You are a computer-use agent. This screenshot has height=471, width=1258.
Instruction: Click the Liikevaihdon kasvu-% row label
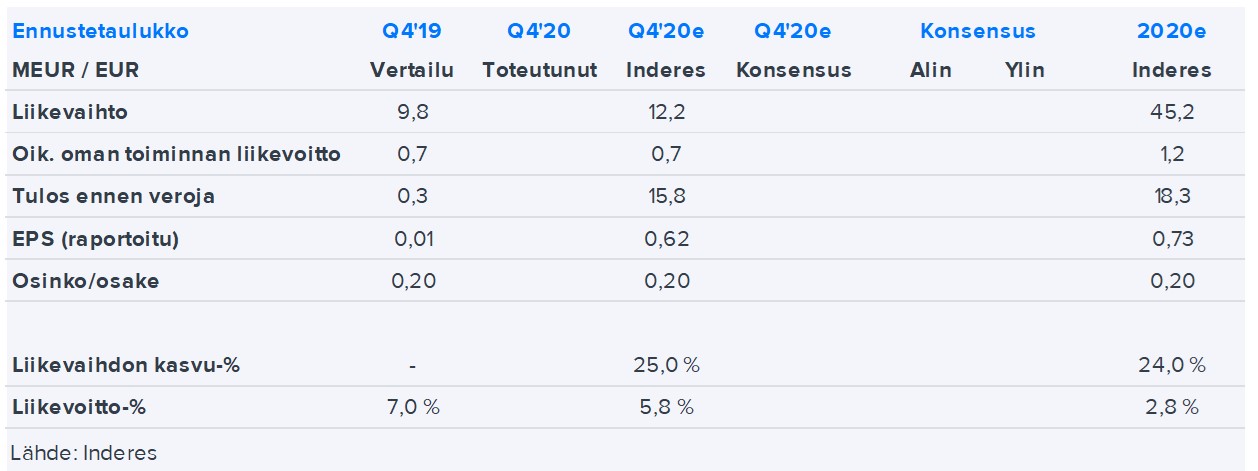pyautogui.click(x=125, y=365)
